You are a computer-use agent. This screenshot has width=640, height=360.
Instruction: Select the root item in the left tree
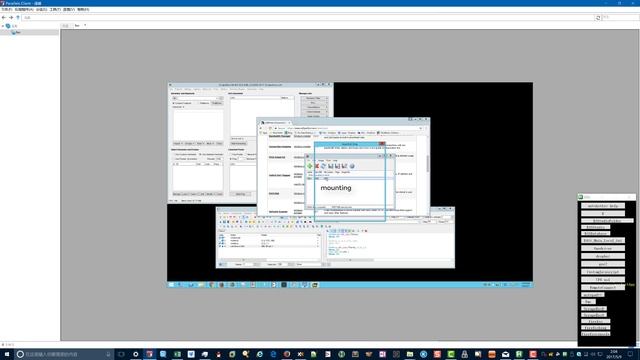12,26
